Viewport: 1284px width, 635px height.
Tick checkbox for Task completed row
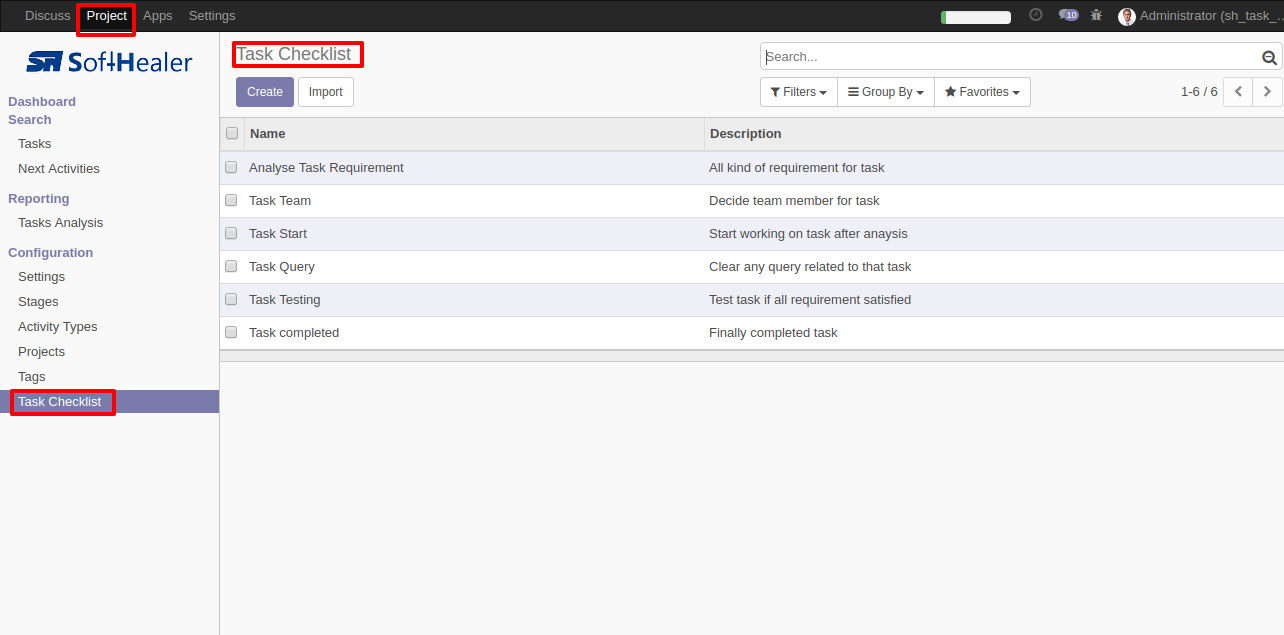point(231,332)
